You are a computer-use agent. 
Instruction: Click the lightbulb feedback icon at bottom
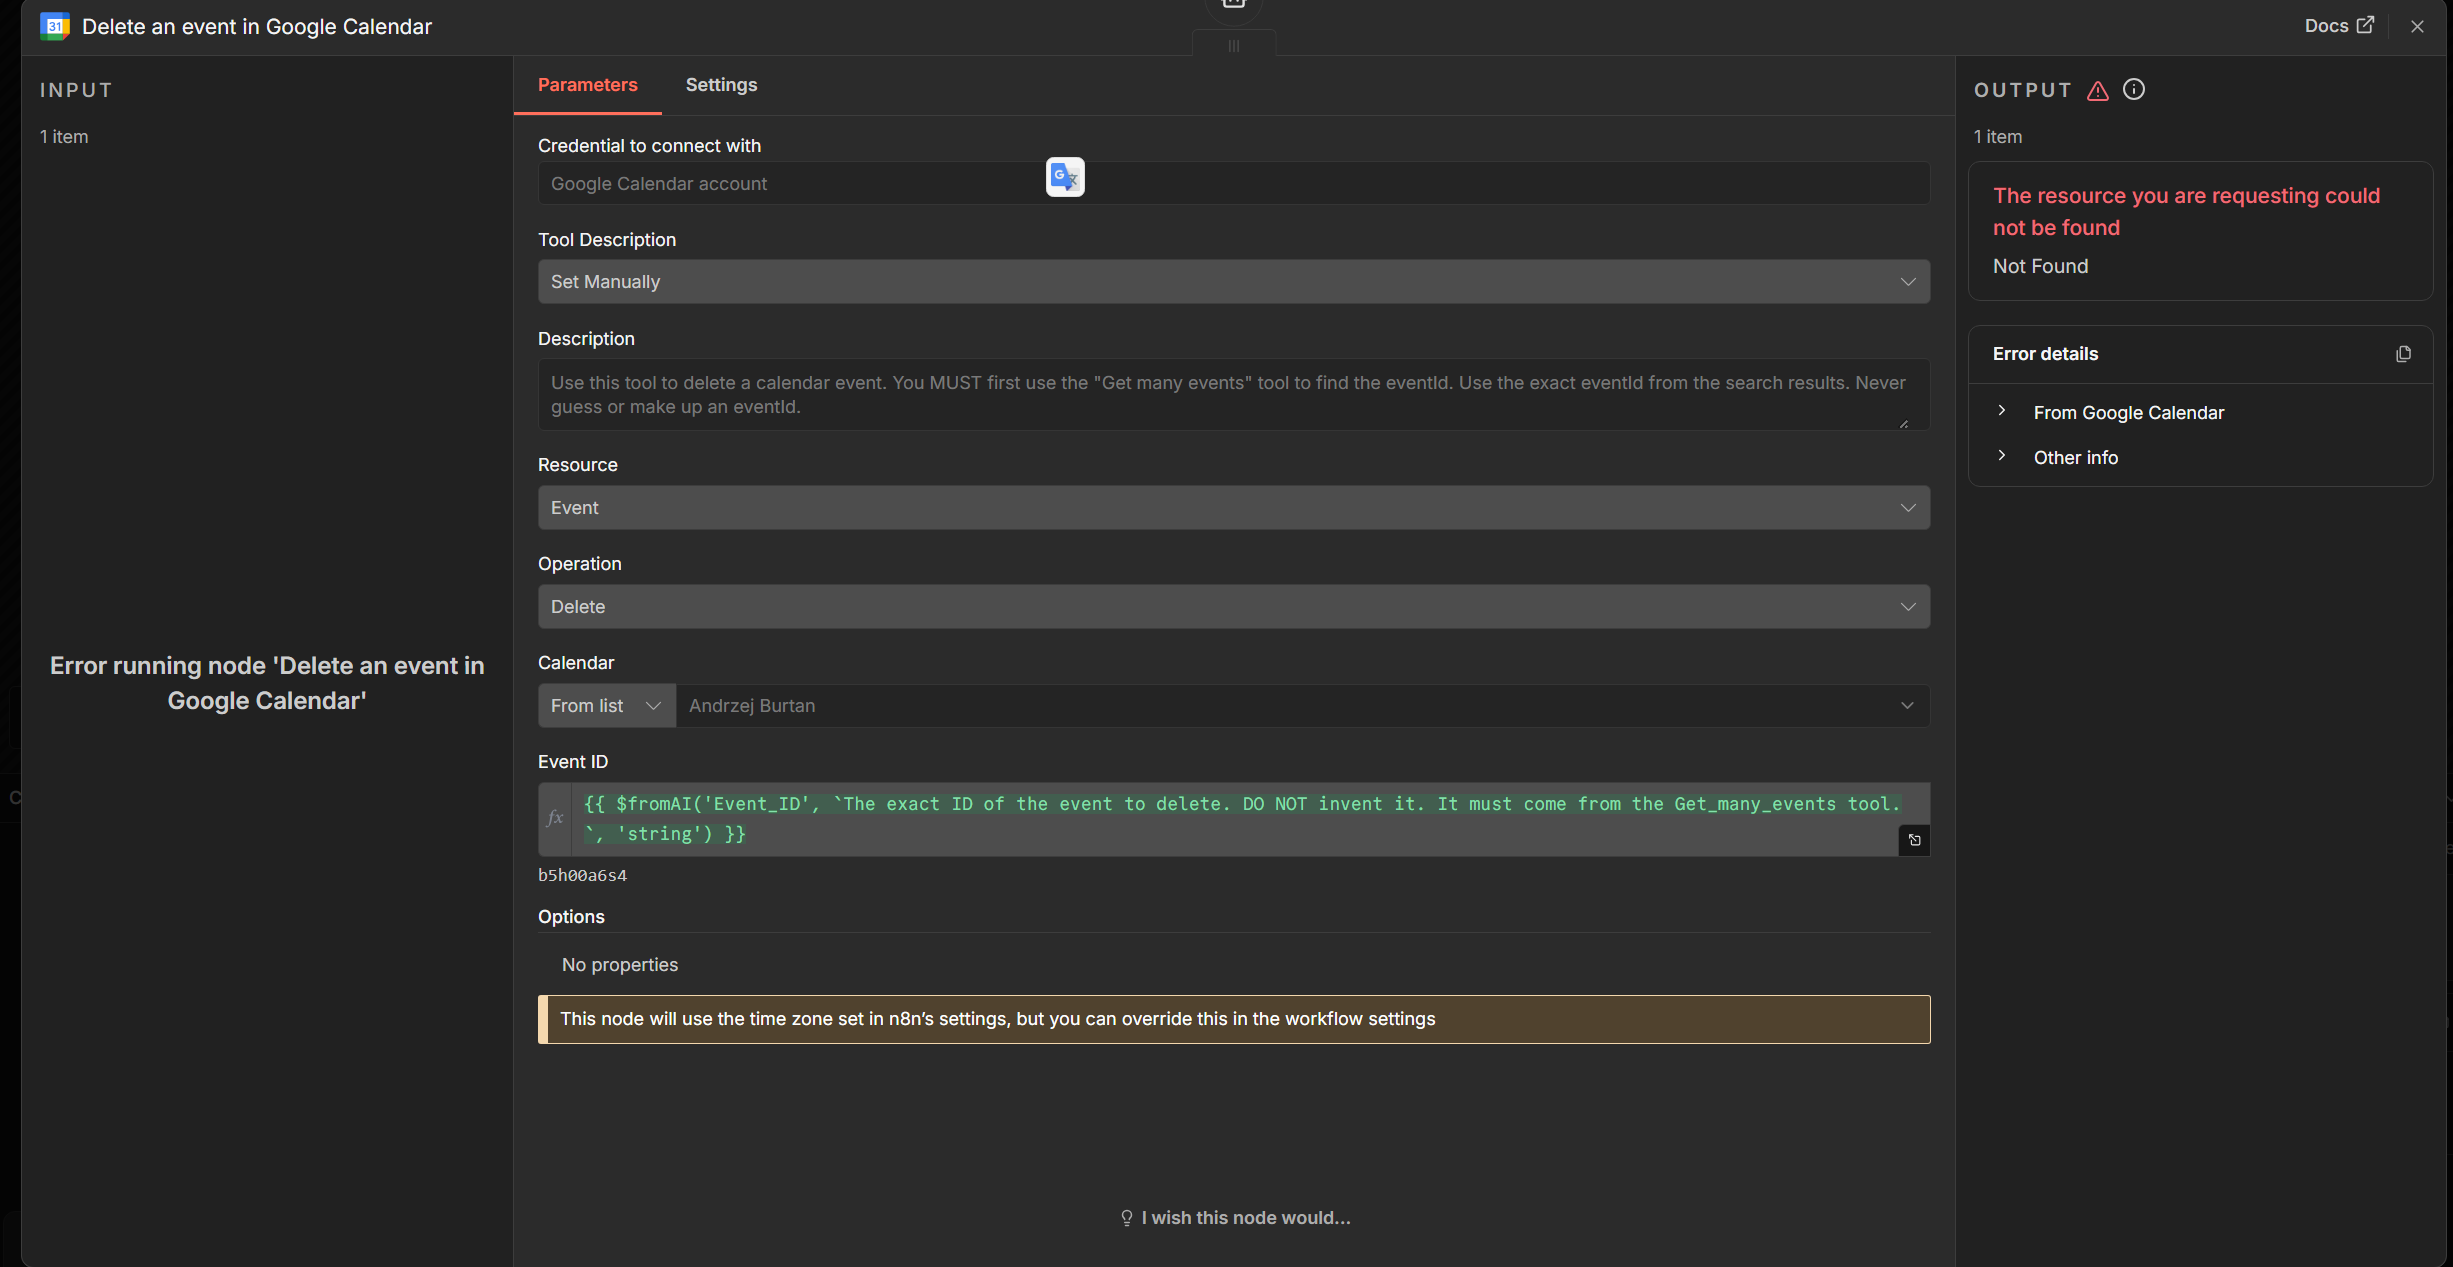tap(1127, 1218)
